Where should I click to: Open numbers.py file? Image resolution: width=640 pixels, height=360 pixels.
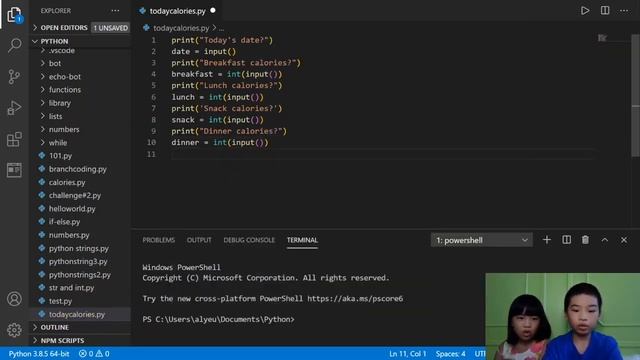click(x=69, y=235)
